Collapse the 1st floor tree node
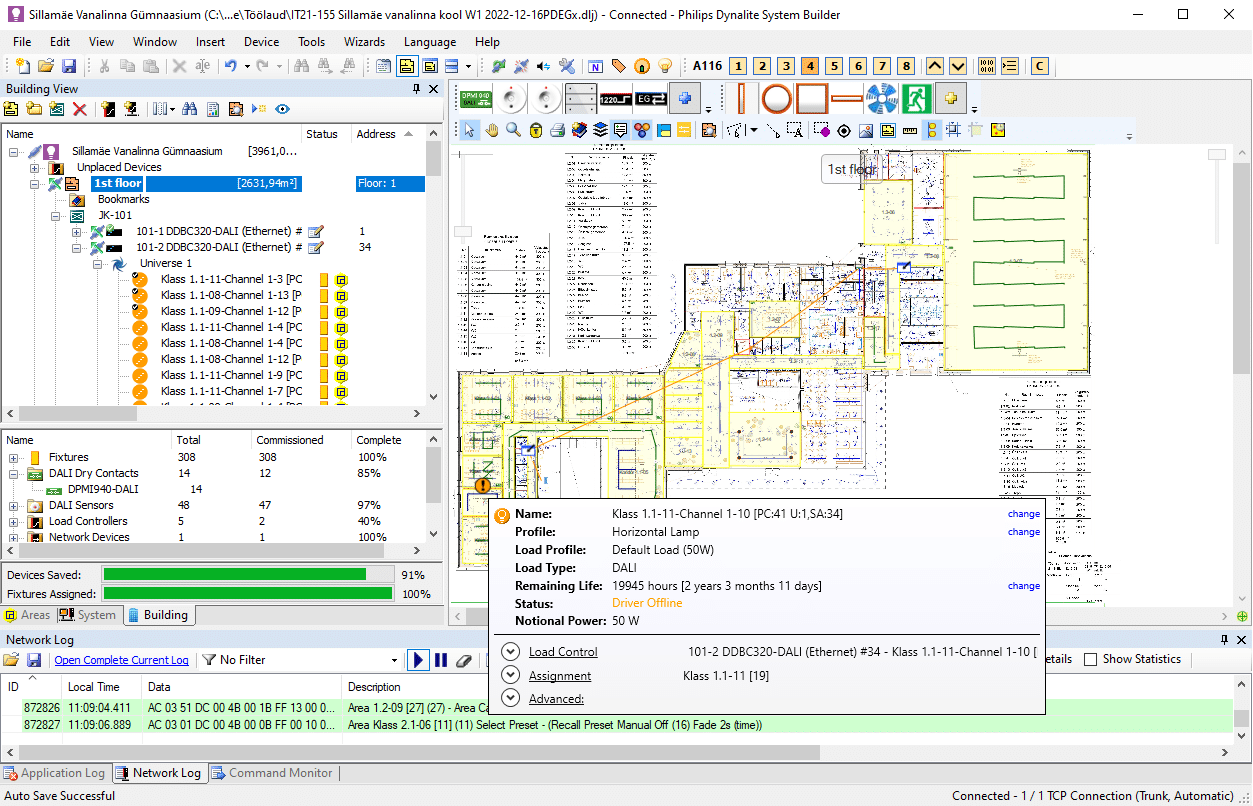The height and width of the screenshot is (806, 1253). 35,184
